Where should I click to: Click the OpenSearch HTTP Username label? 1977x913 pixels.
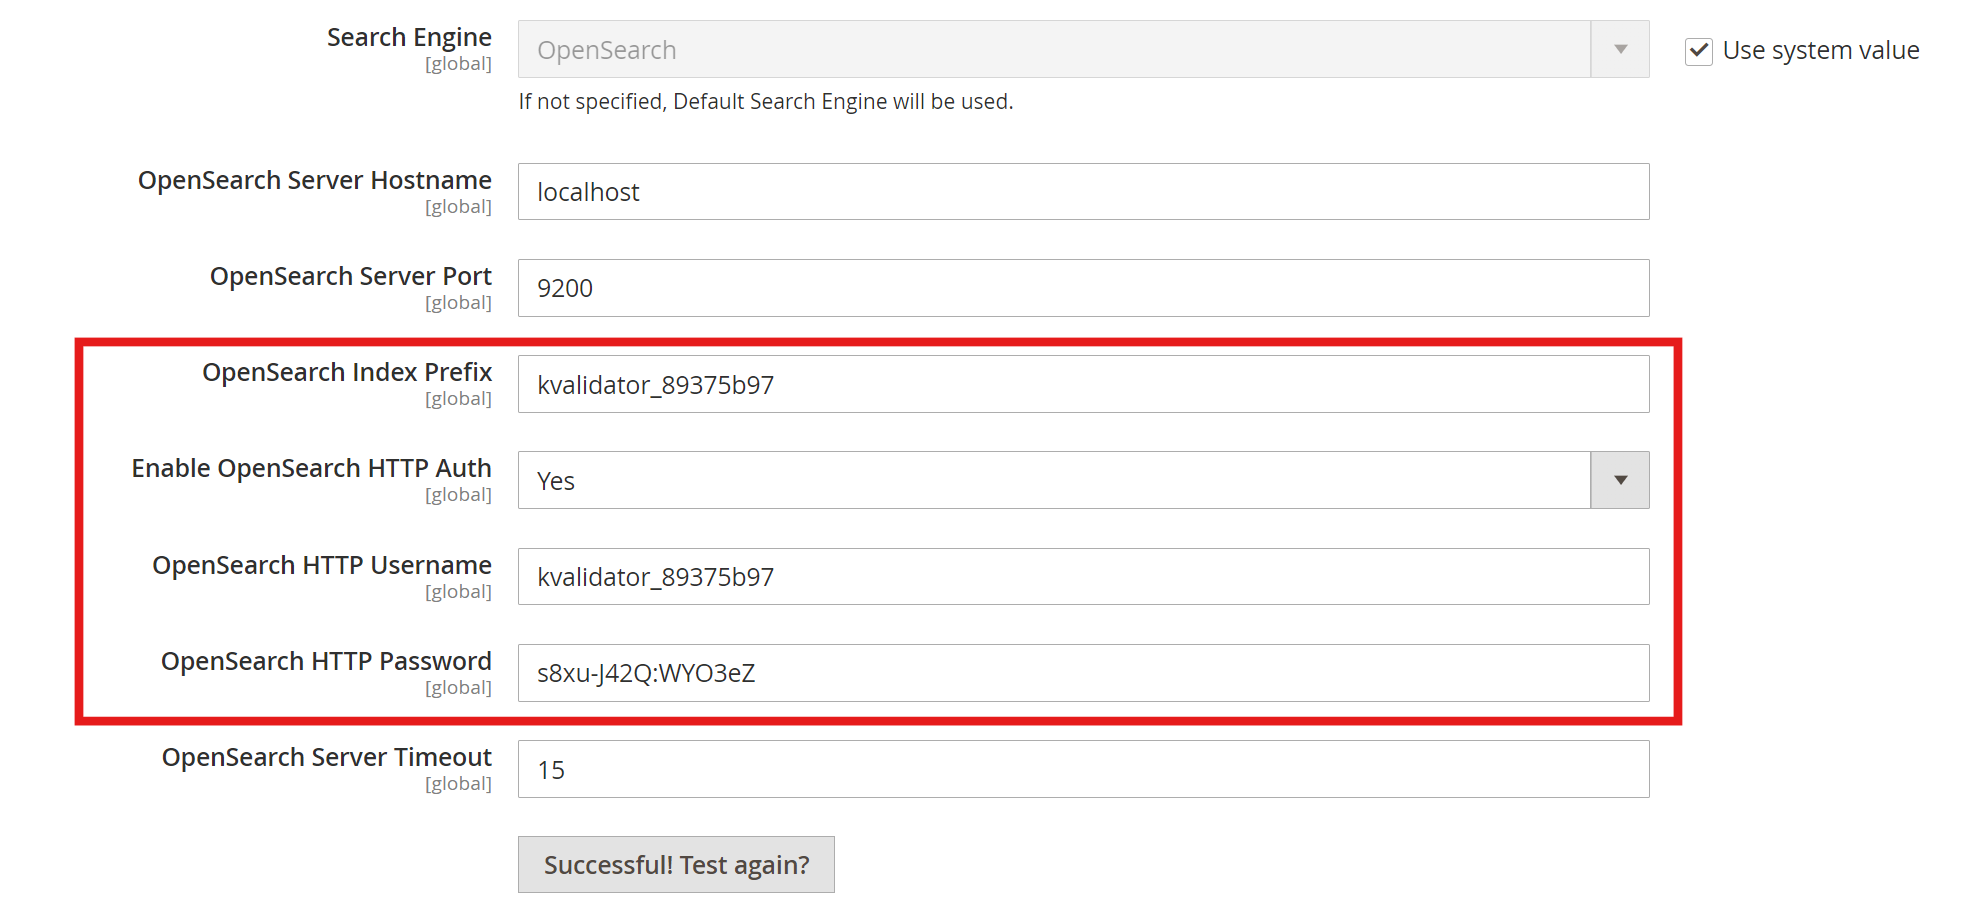pyautogui.click(x=322, y=566)
